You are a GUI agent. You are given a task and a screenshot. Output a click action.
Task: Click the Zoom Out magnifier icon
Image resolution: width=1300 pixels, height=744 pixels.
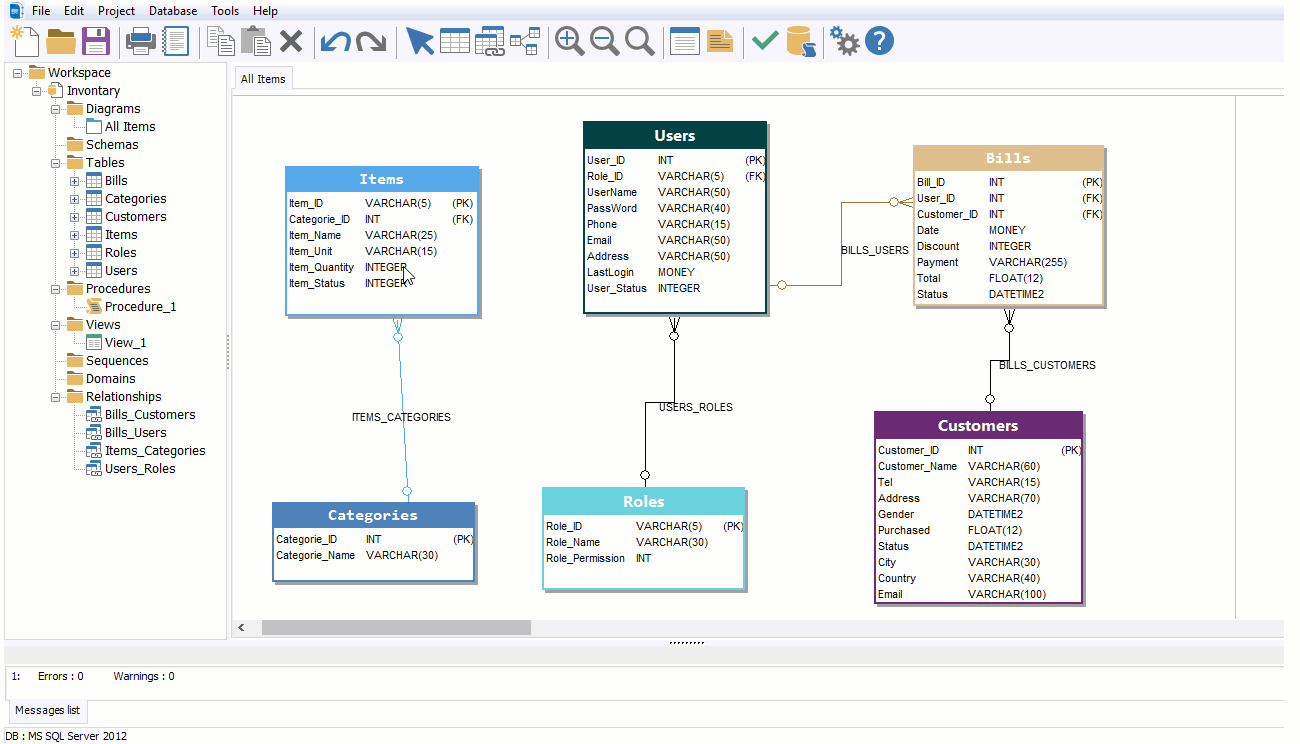[x=604, y=41]
